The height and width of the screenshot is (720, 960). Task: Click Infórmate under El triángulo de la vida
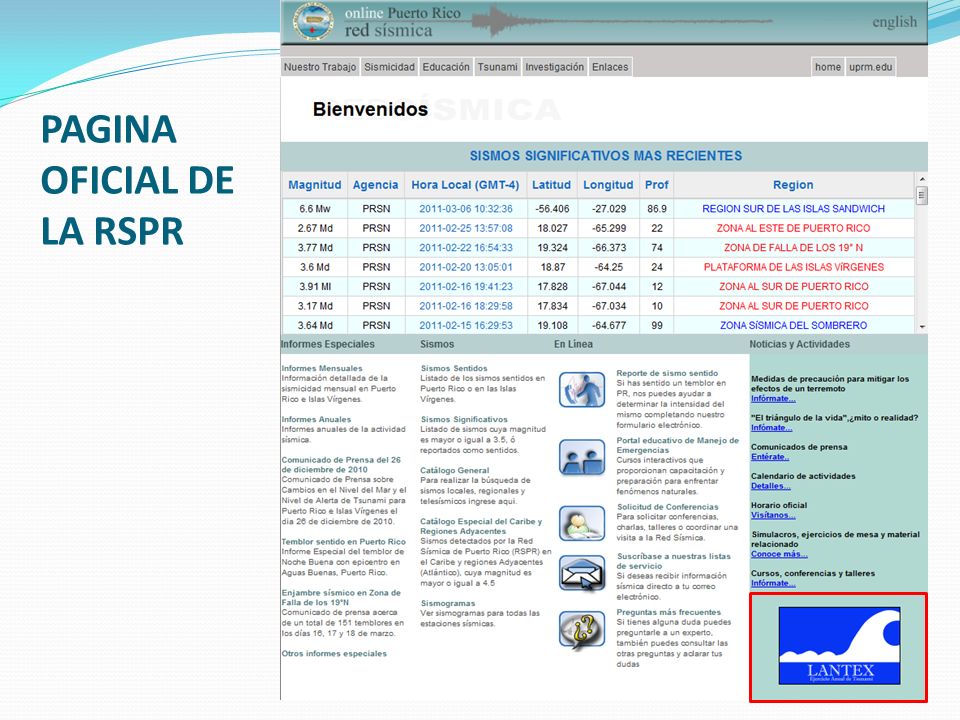tap(771, 428)
